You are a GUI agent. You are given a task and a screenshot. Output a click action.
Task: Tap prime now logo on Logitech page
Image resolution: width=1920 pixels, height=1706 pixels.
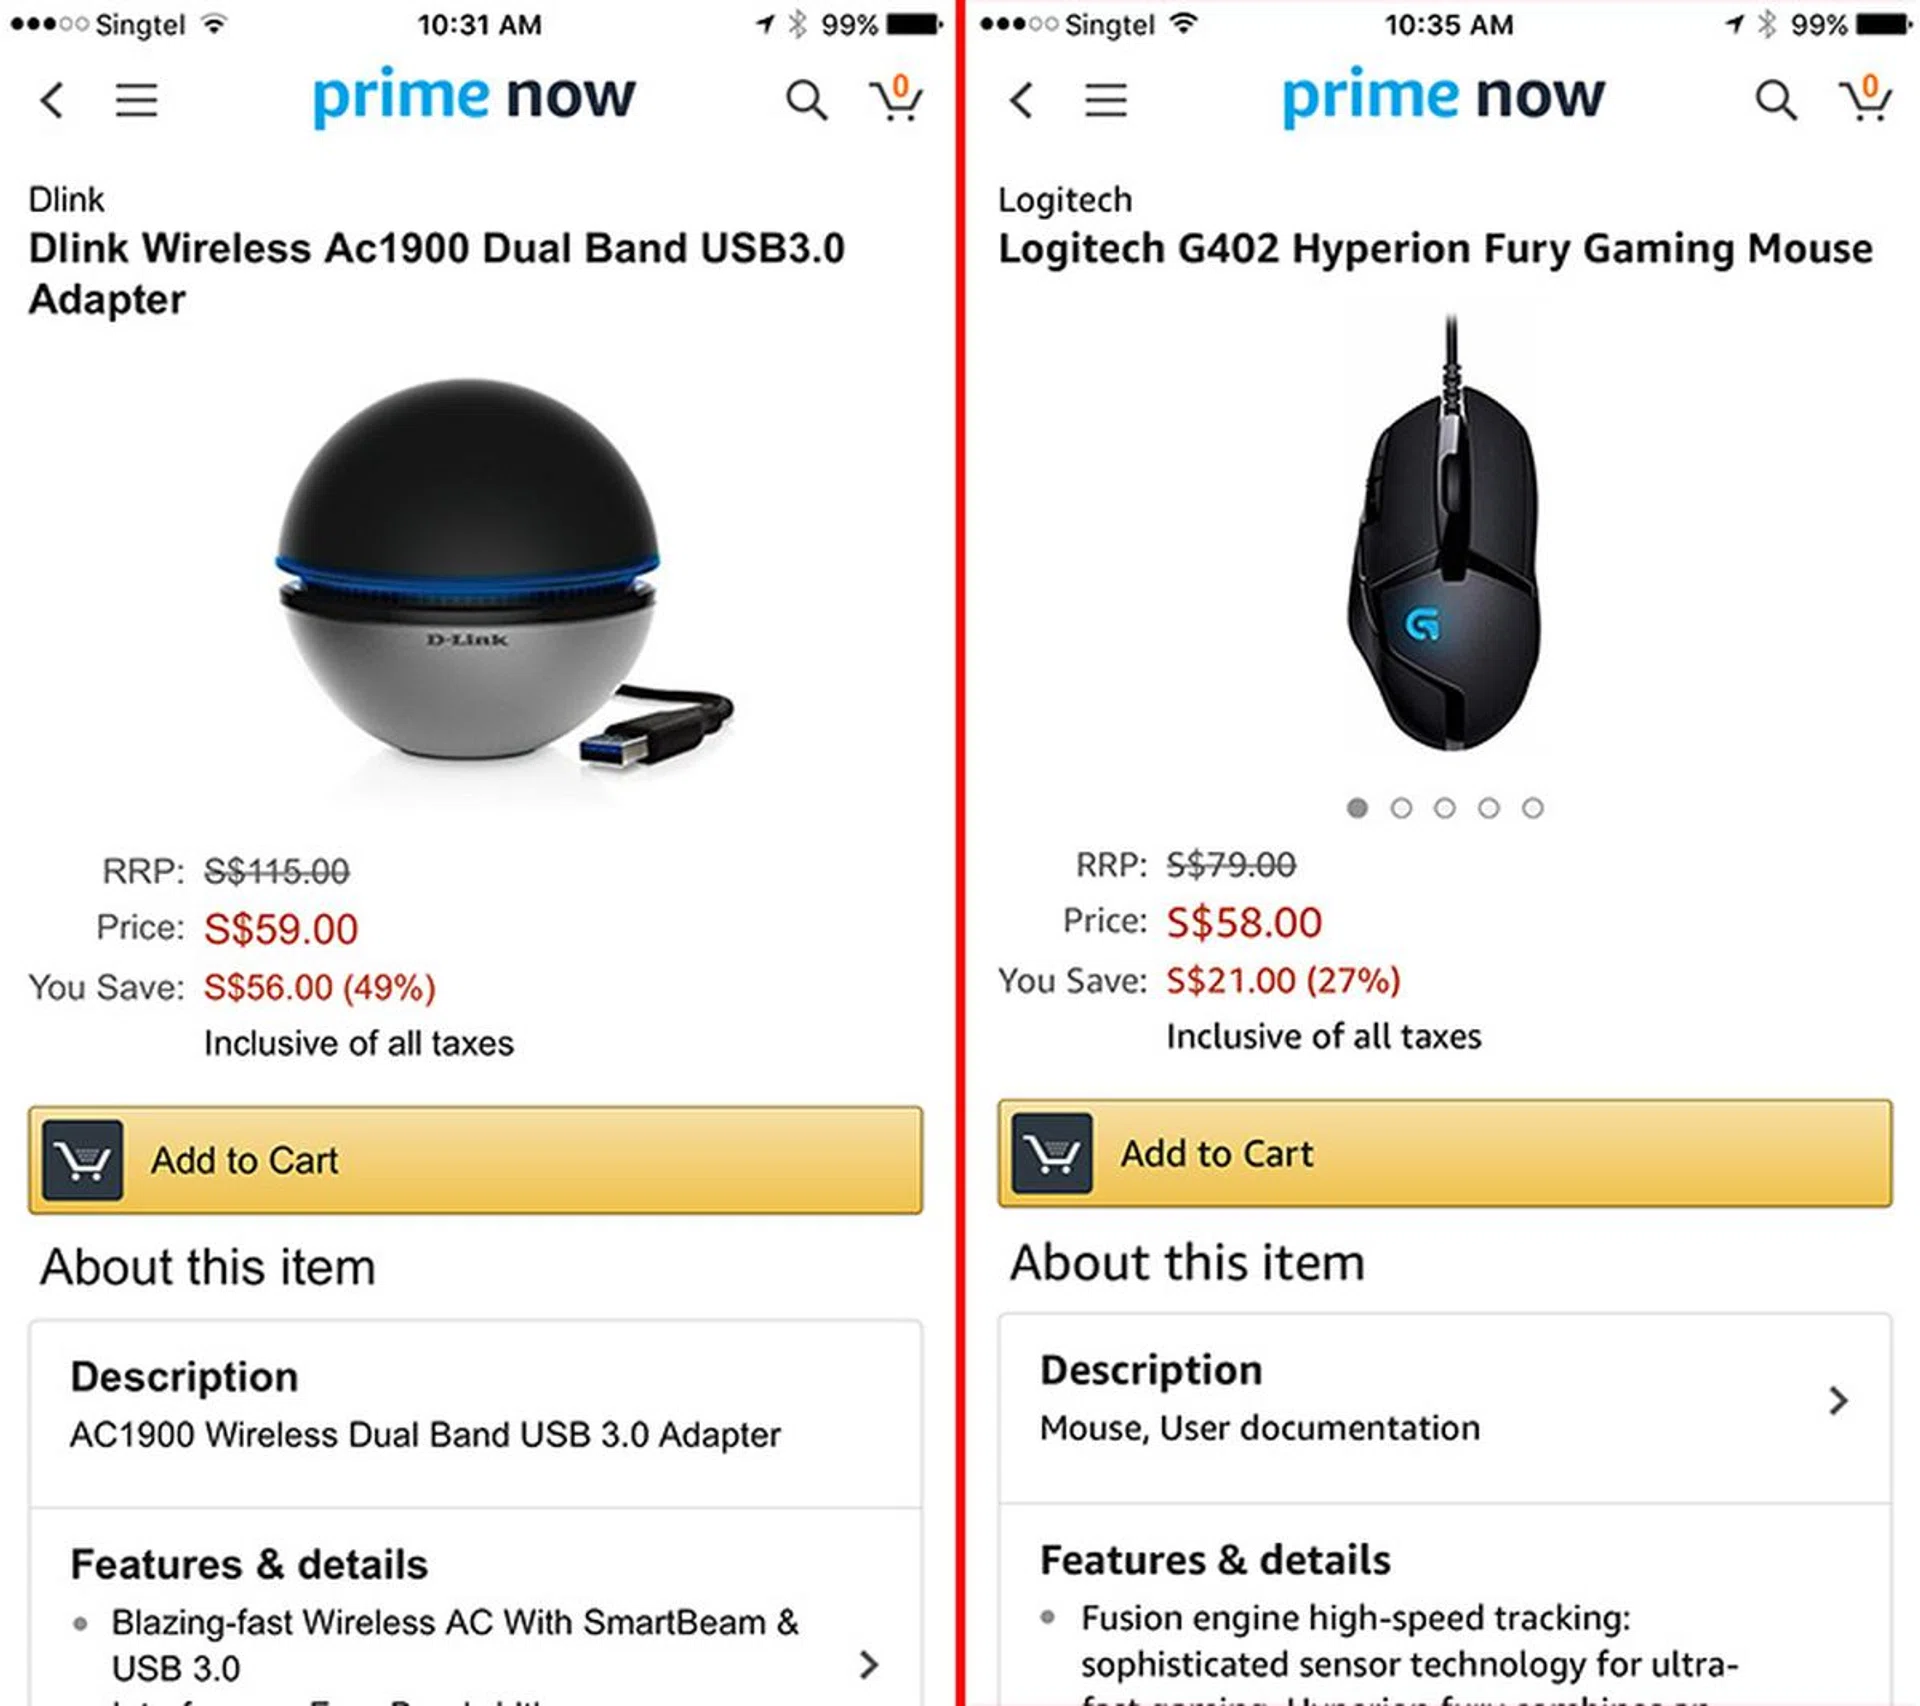(1443, 97)
